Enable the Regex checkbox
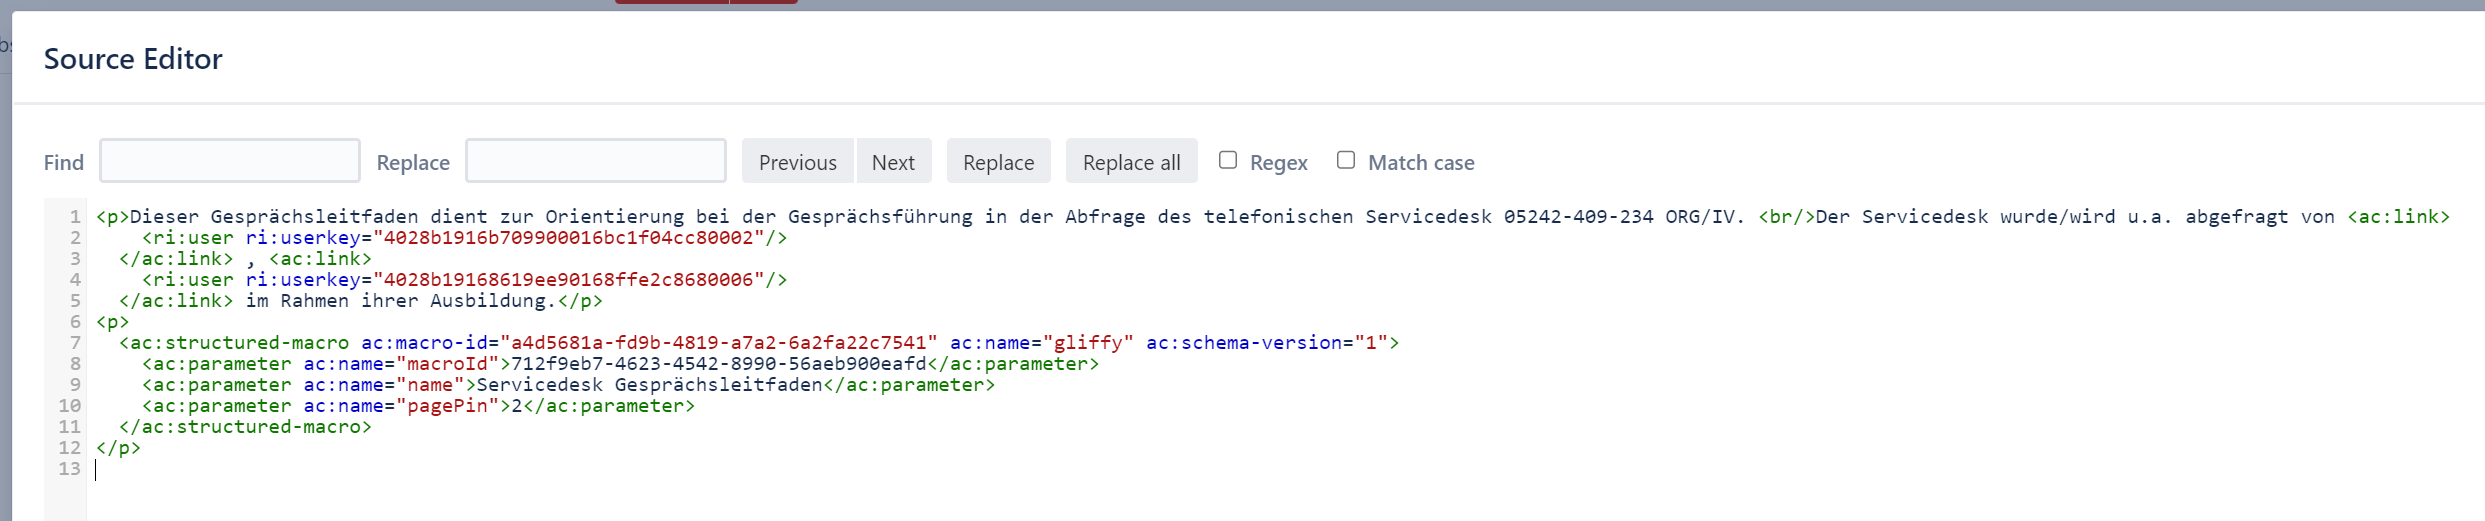Viewport: 2485px width, 521px height. pyautogui.click(x=1228, y=160)
